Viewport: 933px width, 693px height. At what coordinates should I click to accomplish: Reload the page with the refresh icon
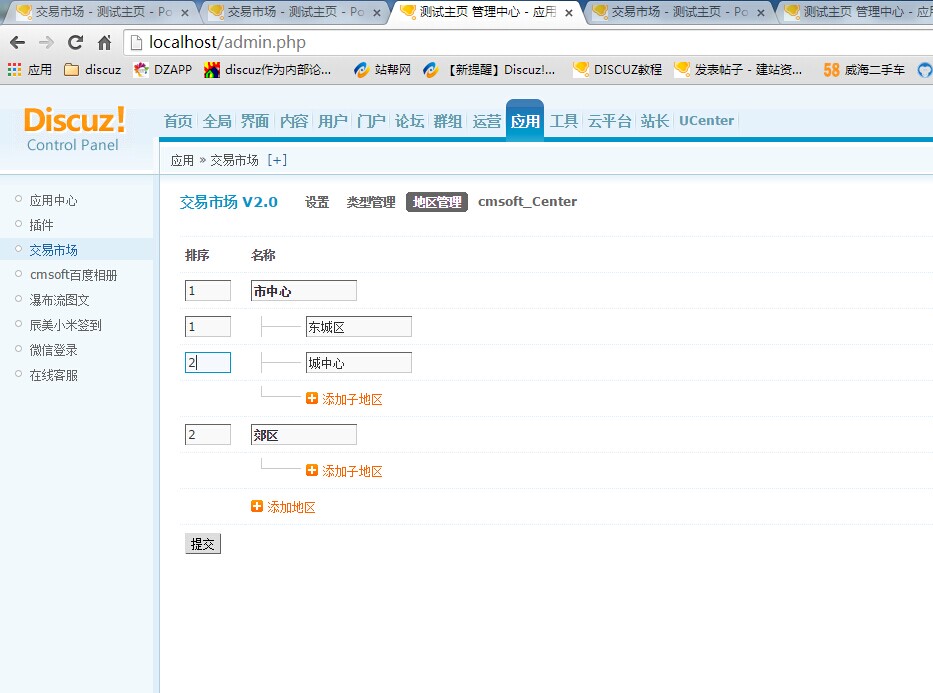pos(76,42)
